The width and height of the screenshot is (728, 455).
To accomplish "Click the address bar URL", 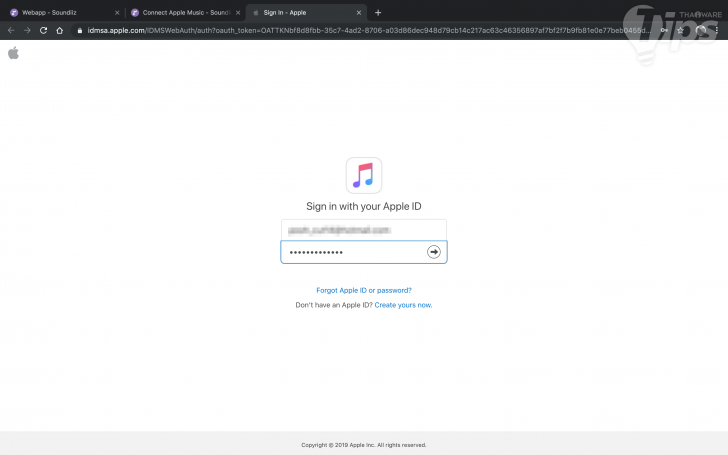I will tap(369, 31).
